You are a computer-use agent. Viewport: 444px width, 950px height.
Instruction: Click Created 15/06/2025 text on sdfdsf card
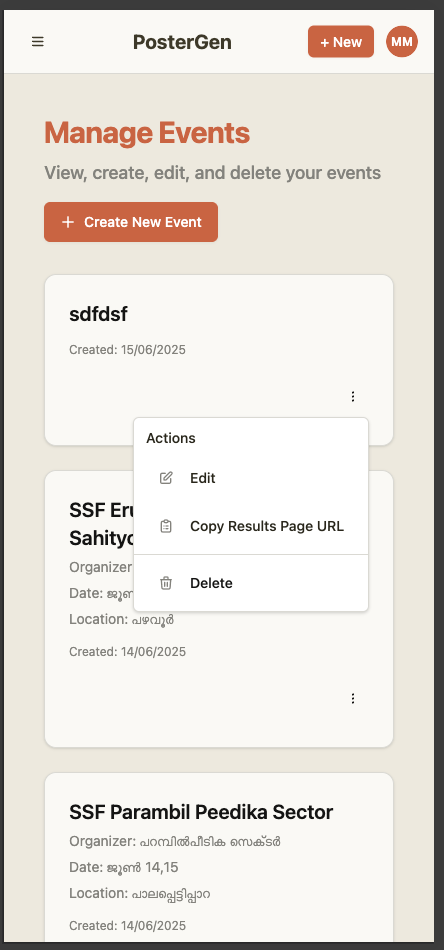click(x=127, y=350)
